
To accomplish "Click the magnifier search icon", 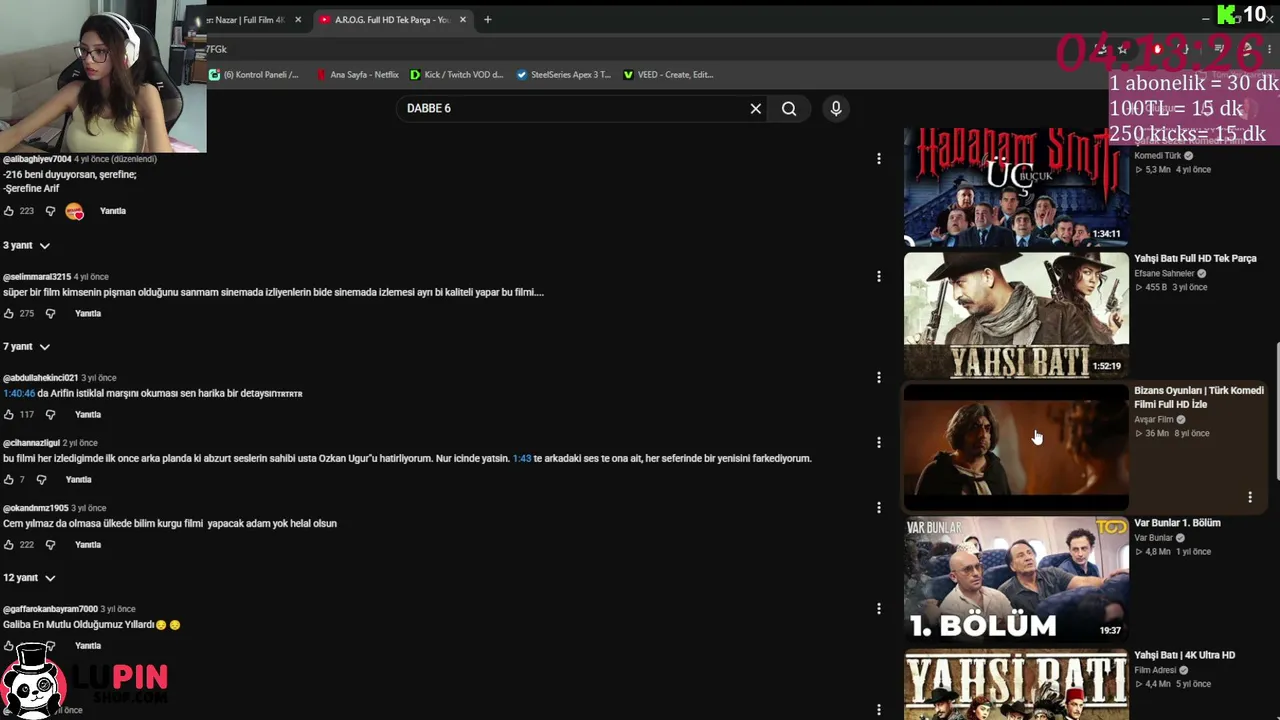I will (x=789, y=109).
